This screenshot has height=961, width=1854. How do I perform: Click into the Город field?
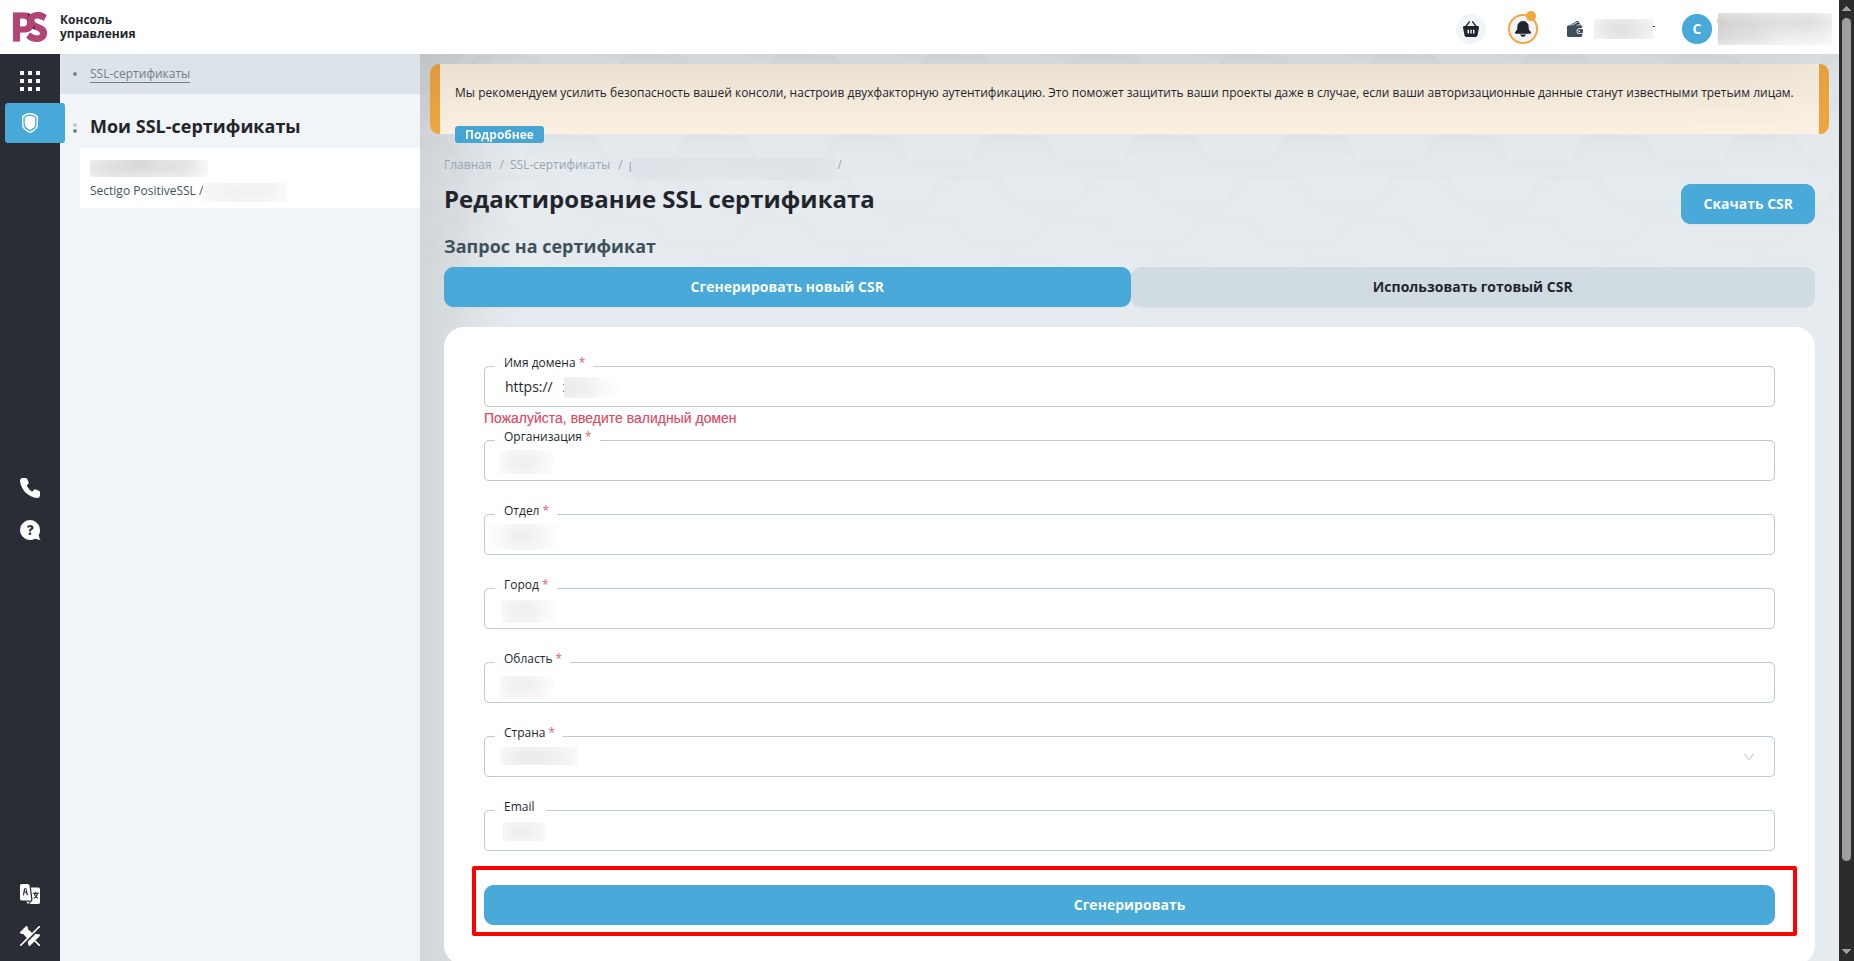1129,608
